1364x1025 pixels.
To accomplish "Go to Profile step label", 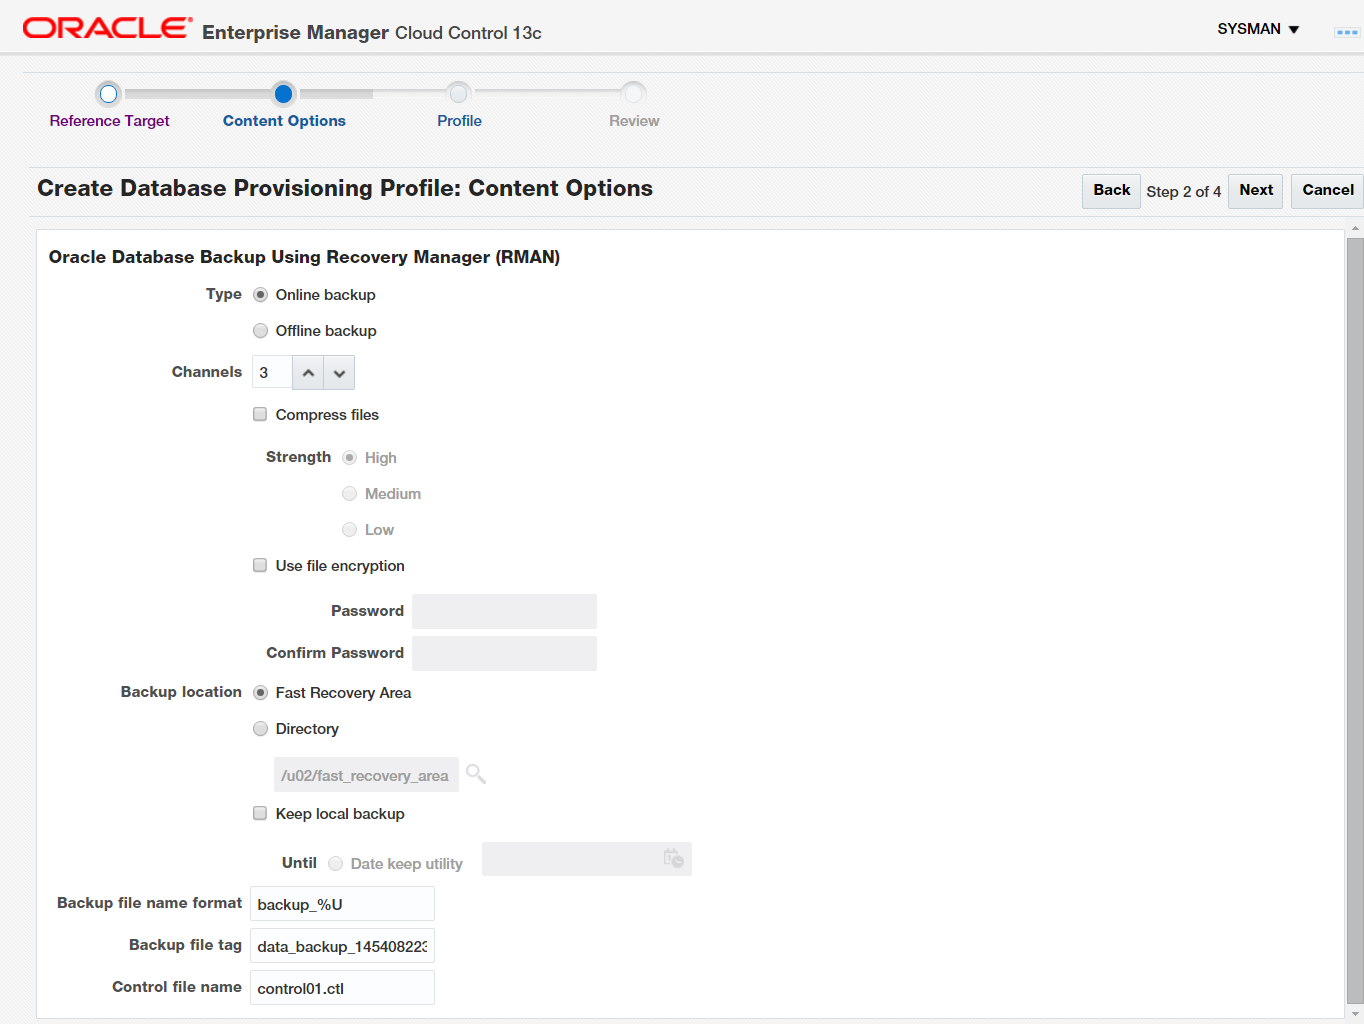I will 459,121.
